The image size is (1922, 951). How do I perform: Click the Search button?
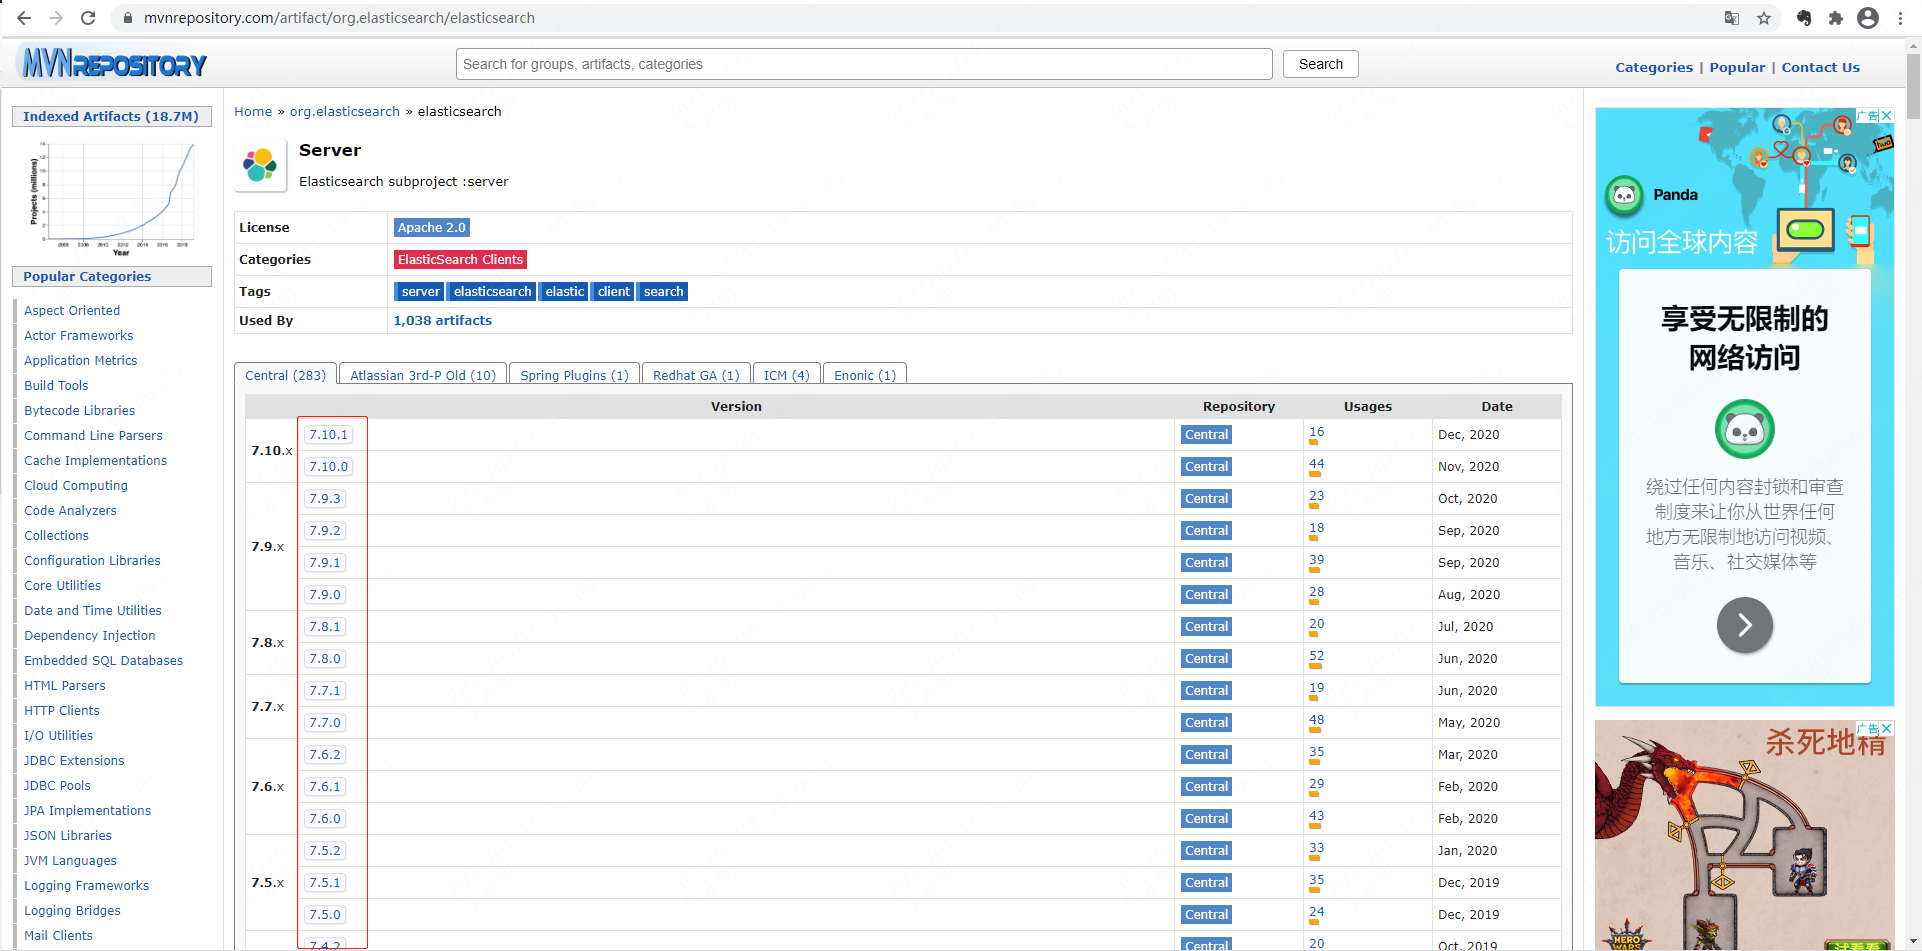(1320, 64)
